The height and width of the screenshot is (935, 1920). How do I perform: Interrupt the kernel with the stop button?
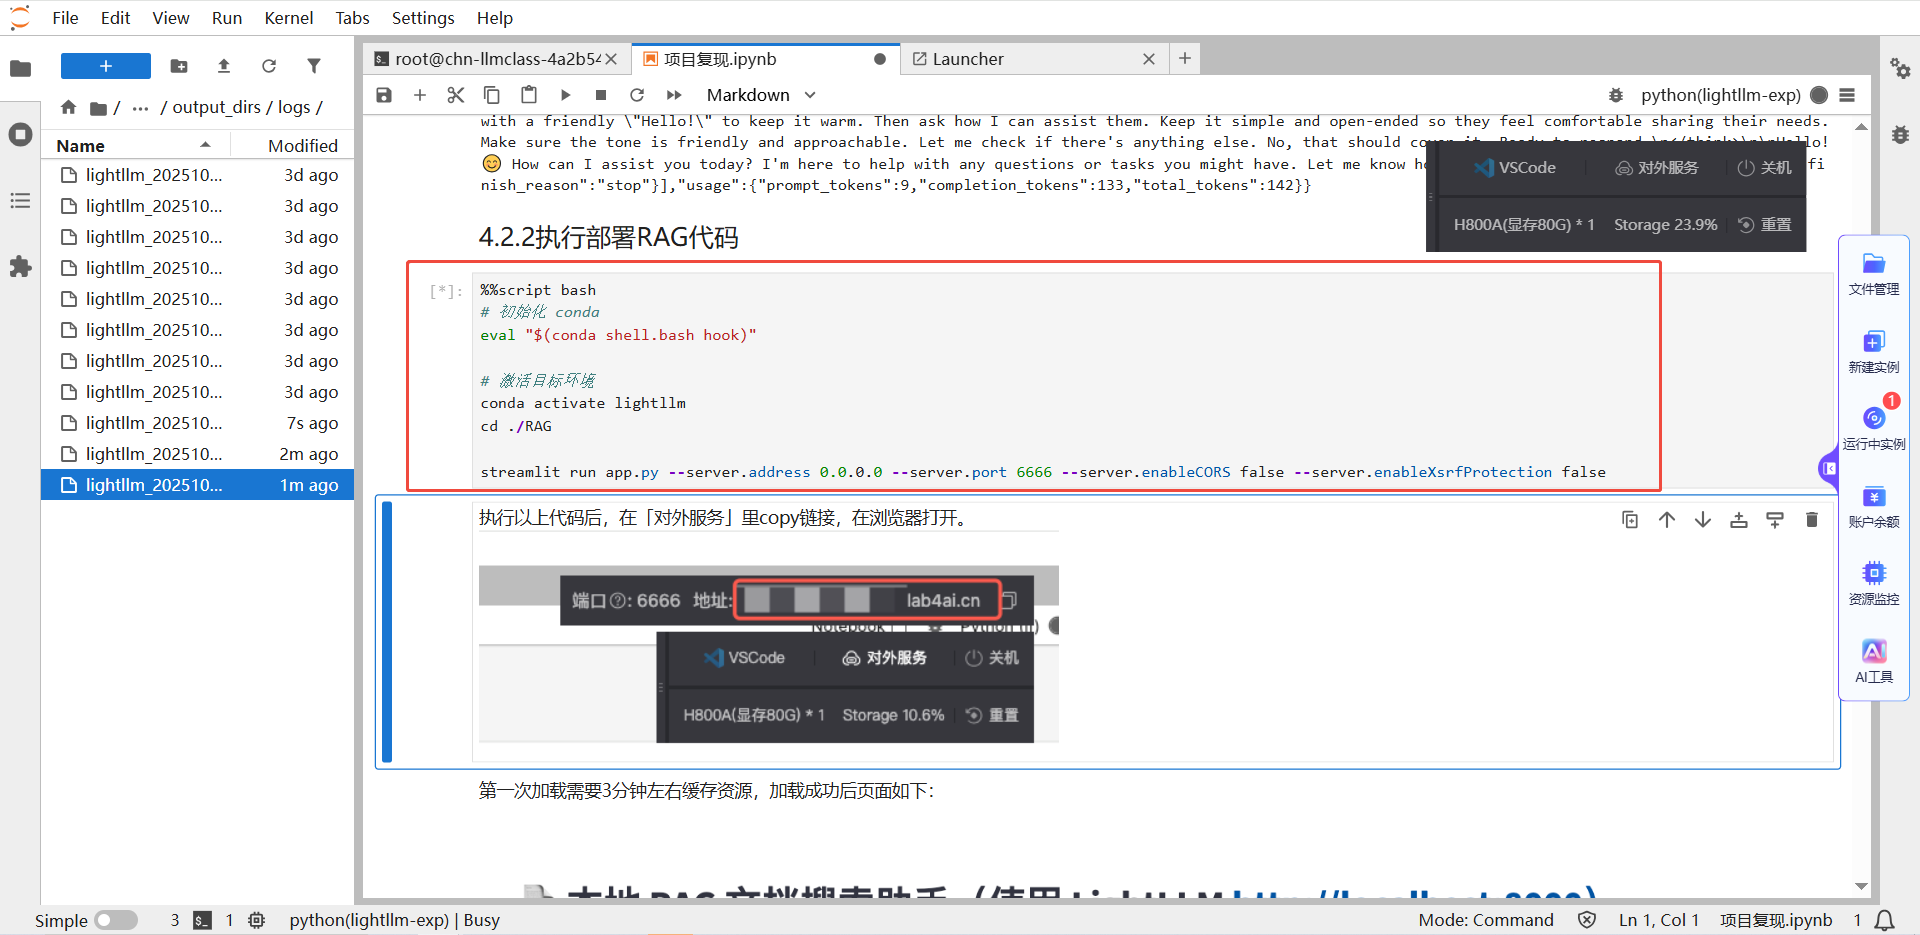click(601, 95)
